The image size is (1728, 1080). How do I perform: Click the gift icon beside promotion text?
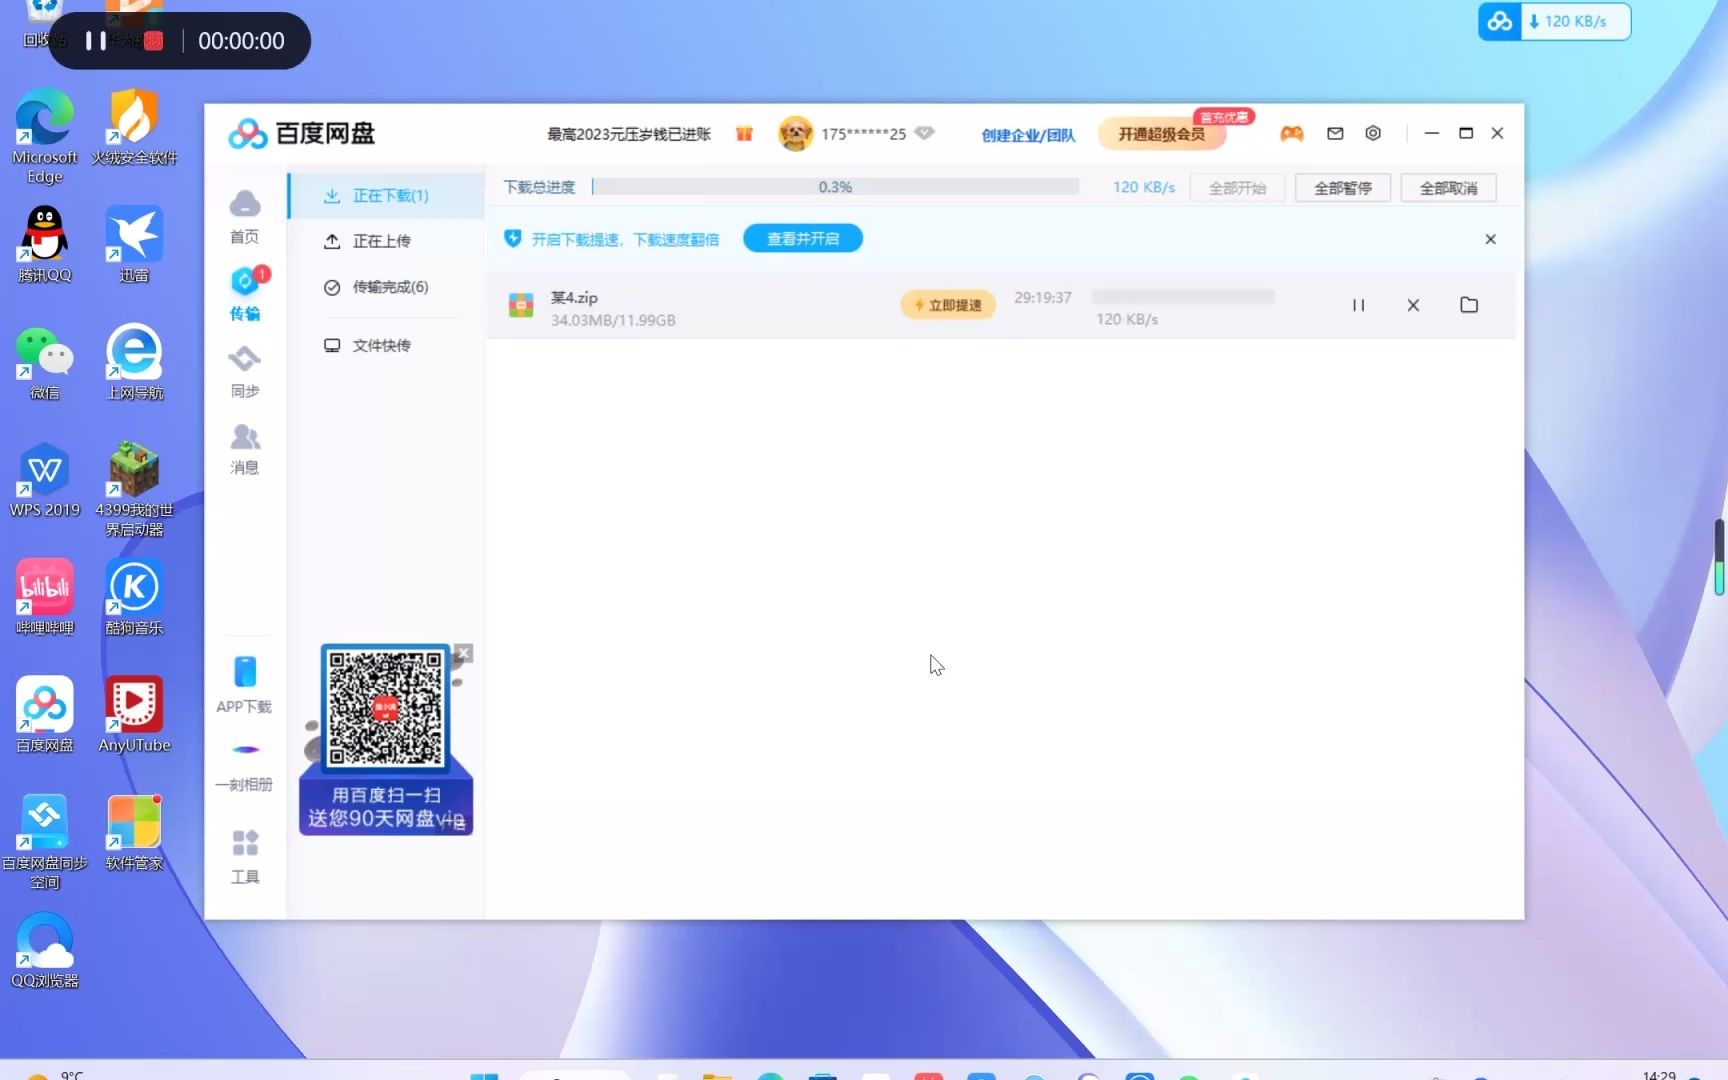(744, 133)
